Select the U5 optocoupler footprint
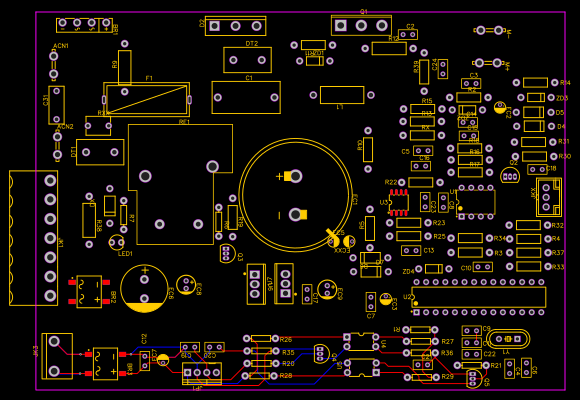The image size is (580, 400). point(361,367)
